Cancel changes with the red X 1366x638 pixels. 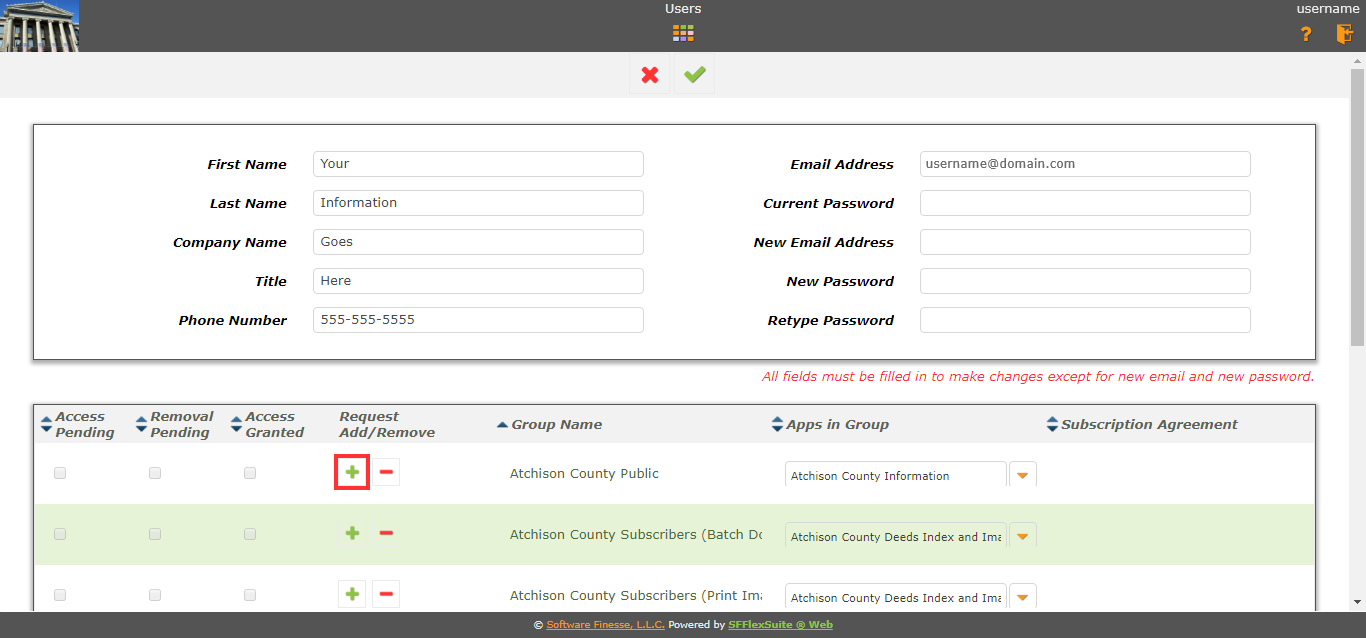pos(650,75)
